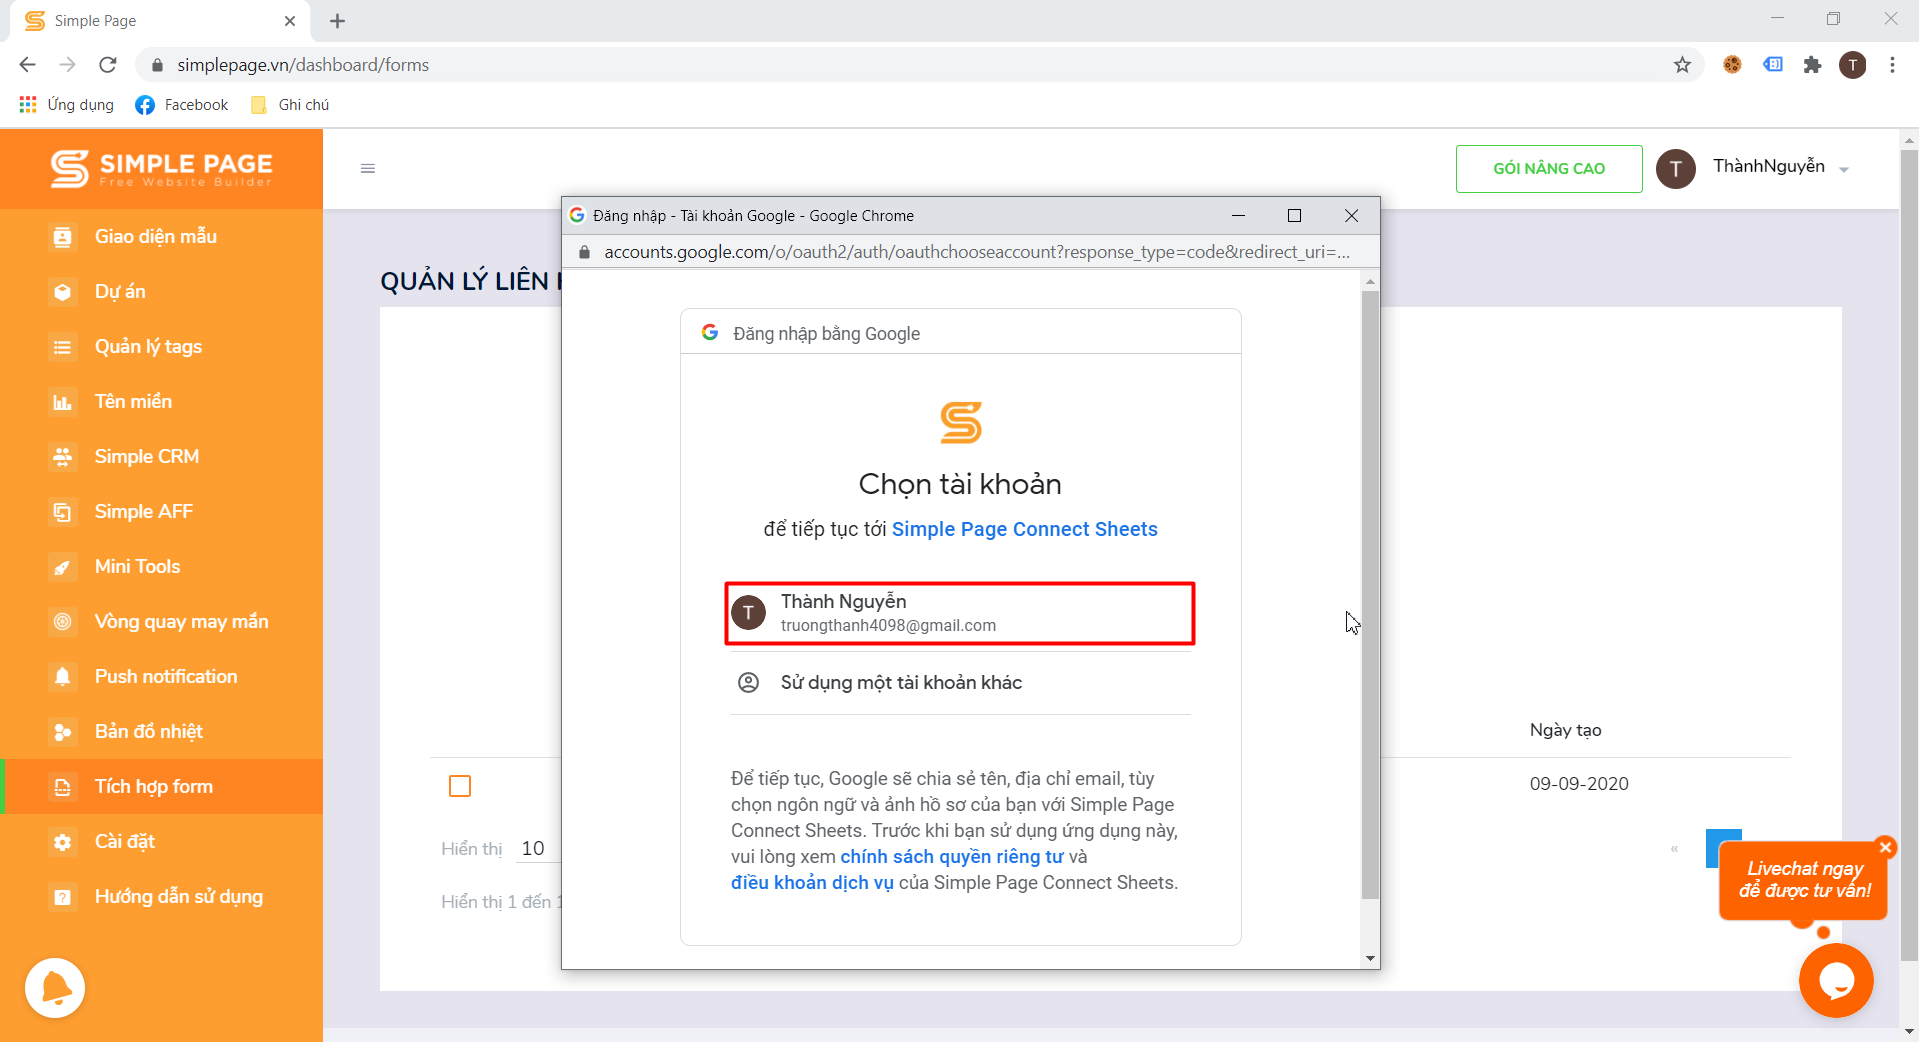Click the Simple Page logo in sidebar
1919x1042 pixels.
[x=161, y=168]
